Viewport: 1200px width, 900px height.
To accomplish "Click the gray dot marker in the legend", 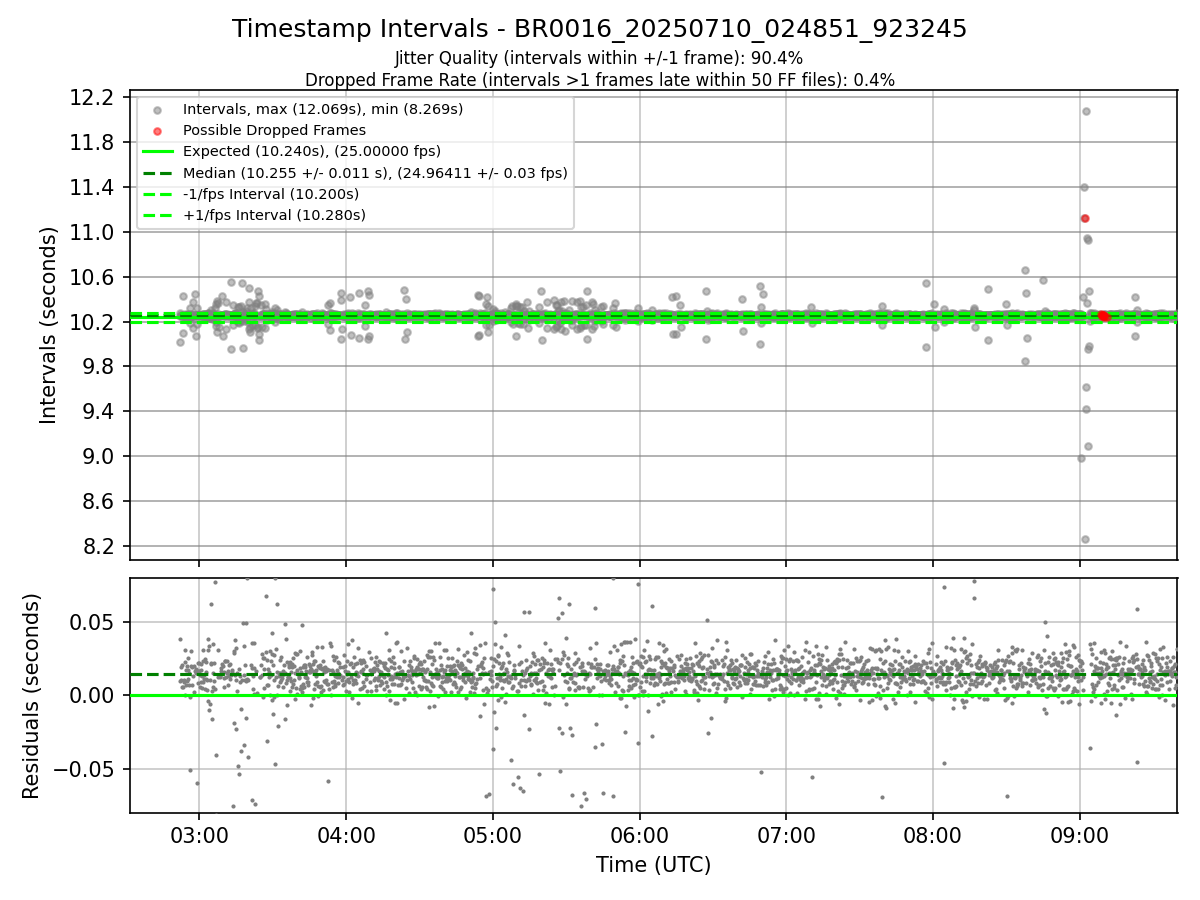I will tap(157, 110).
